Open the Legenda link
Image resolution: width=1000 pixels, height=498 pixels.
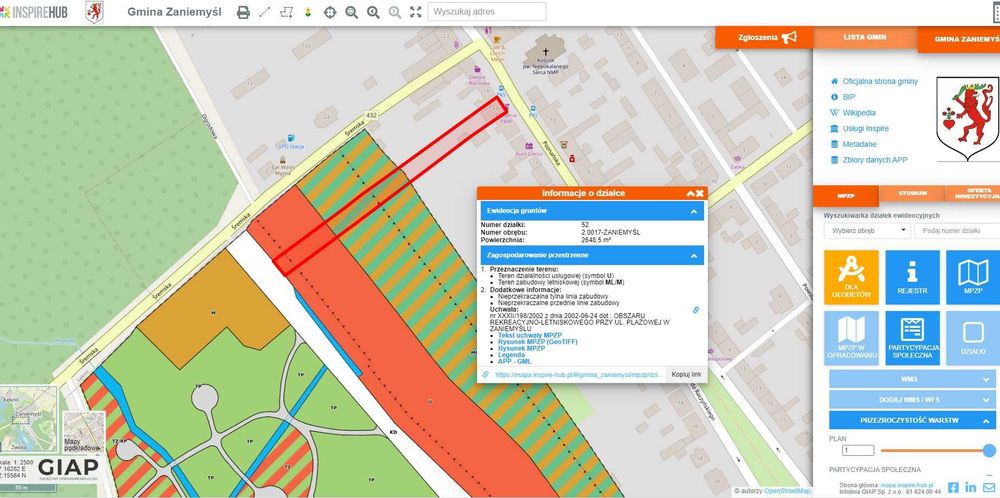tap(511, 355)
